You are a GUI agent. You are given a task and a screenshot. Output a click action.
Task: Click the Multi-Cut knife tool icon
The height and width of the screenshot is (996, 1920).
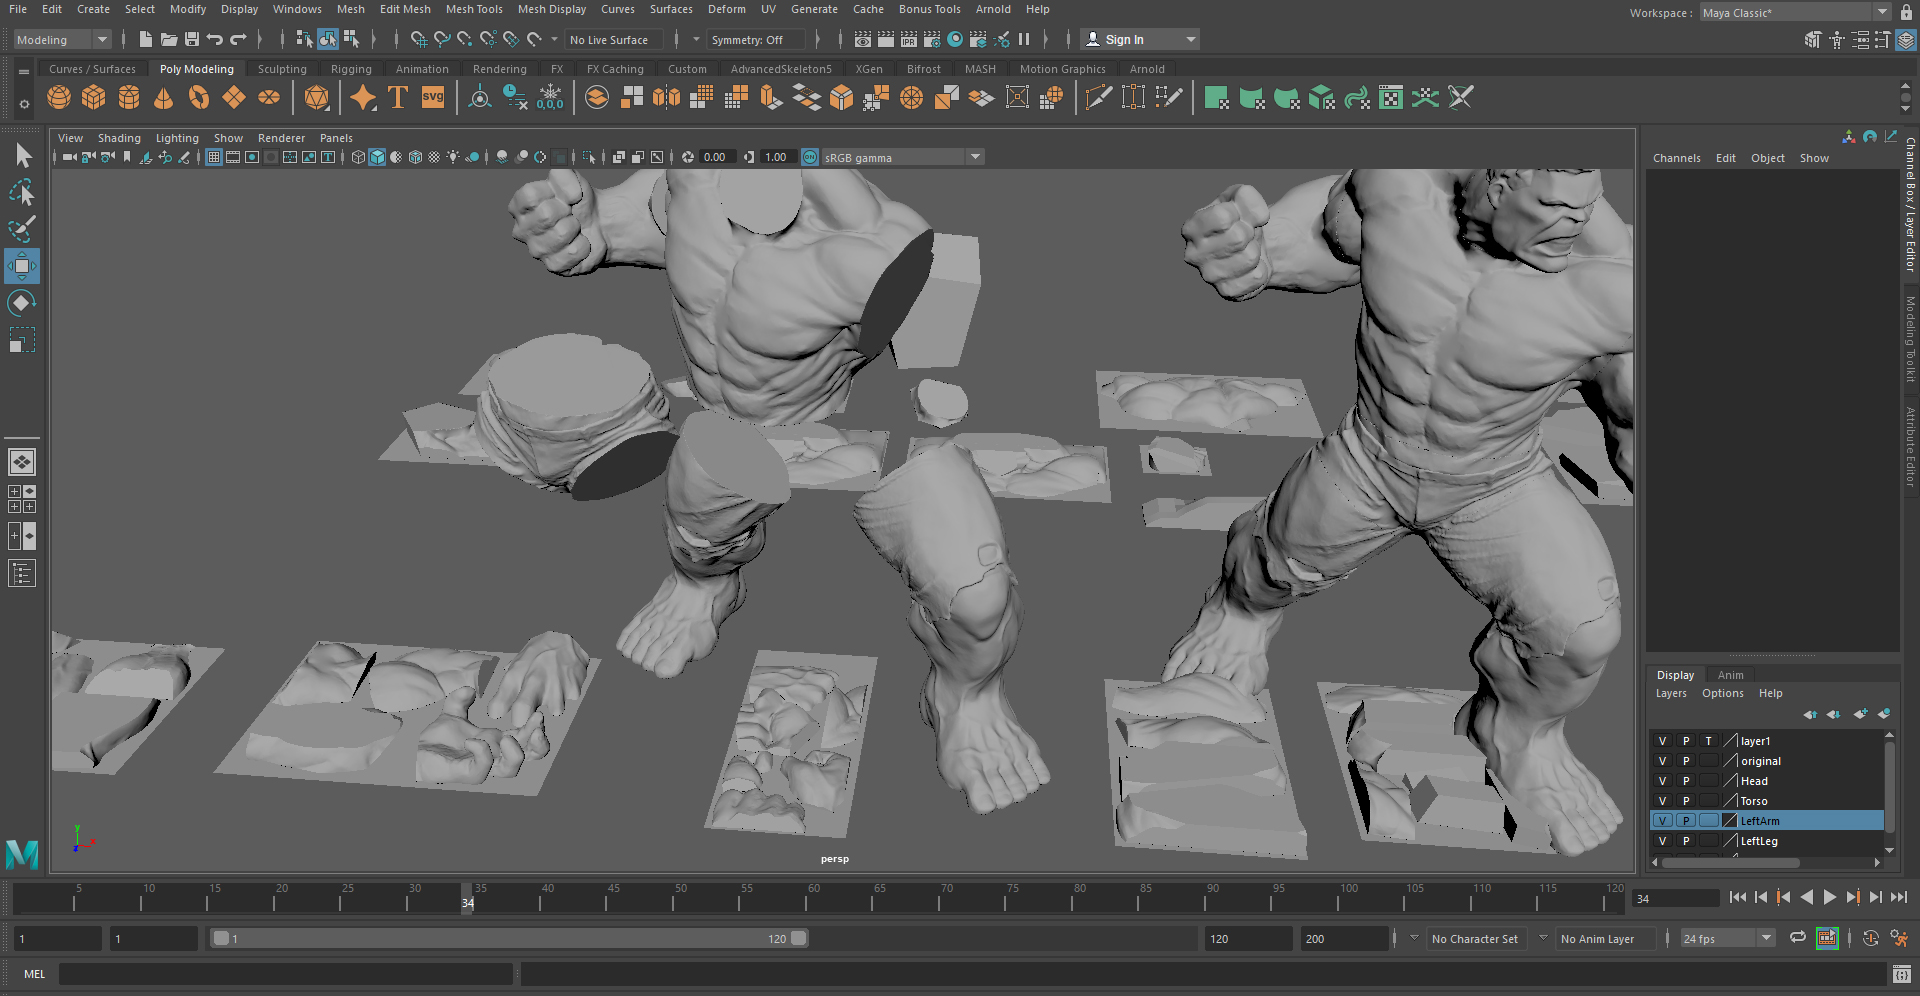click(1098, 97)
